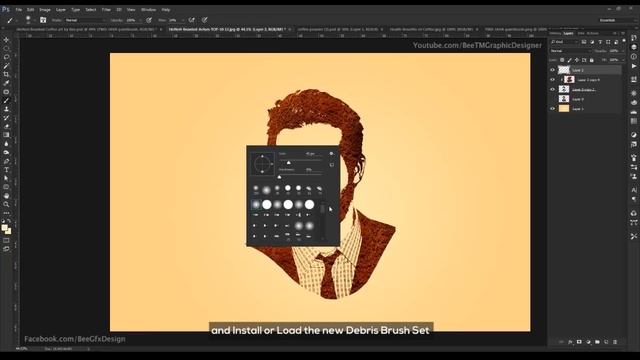Open the Select menu
This screenshot has height=360, width=640.
click(91, 9)
